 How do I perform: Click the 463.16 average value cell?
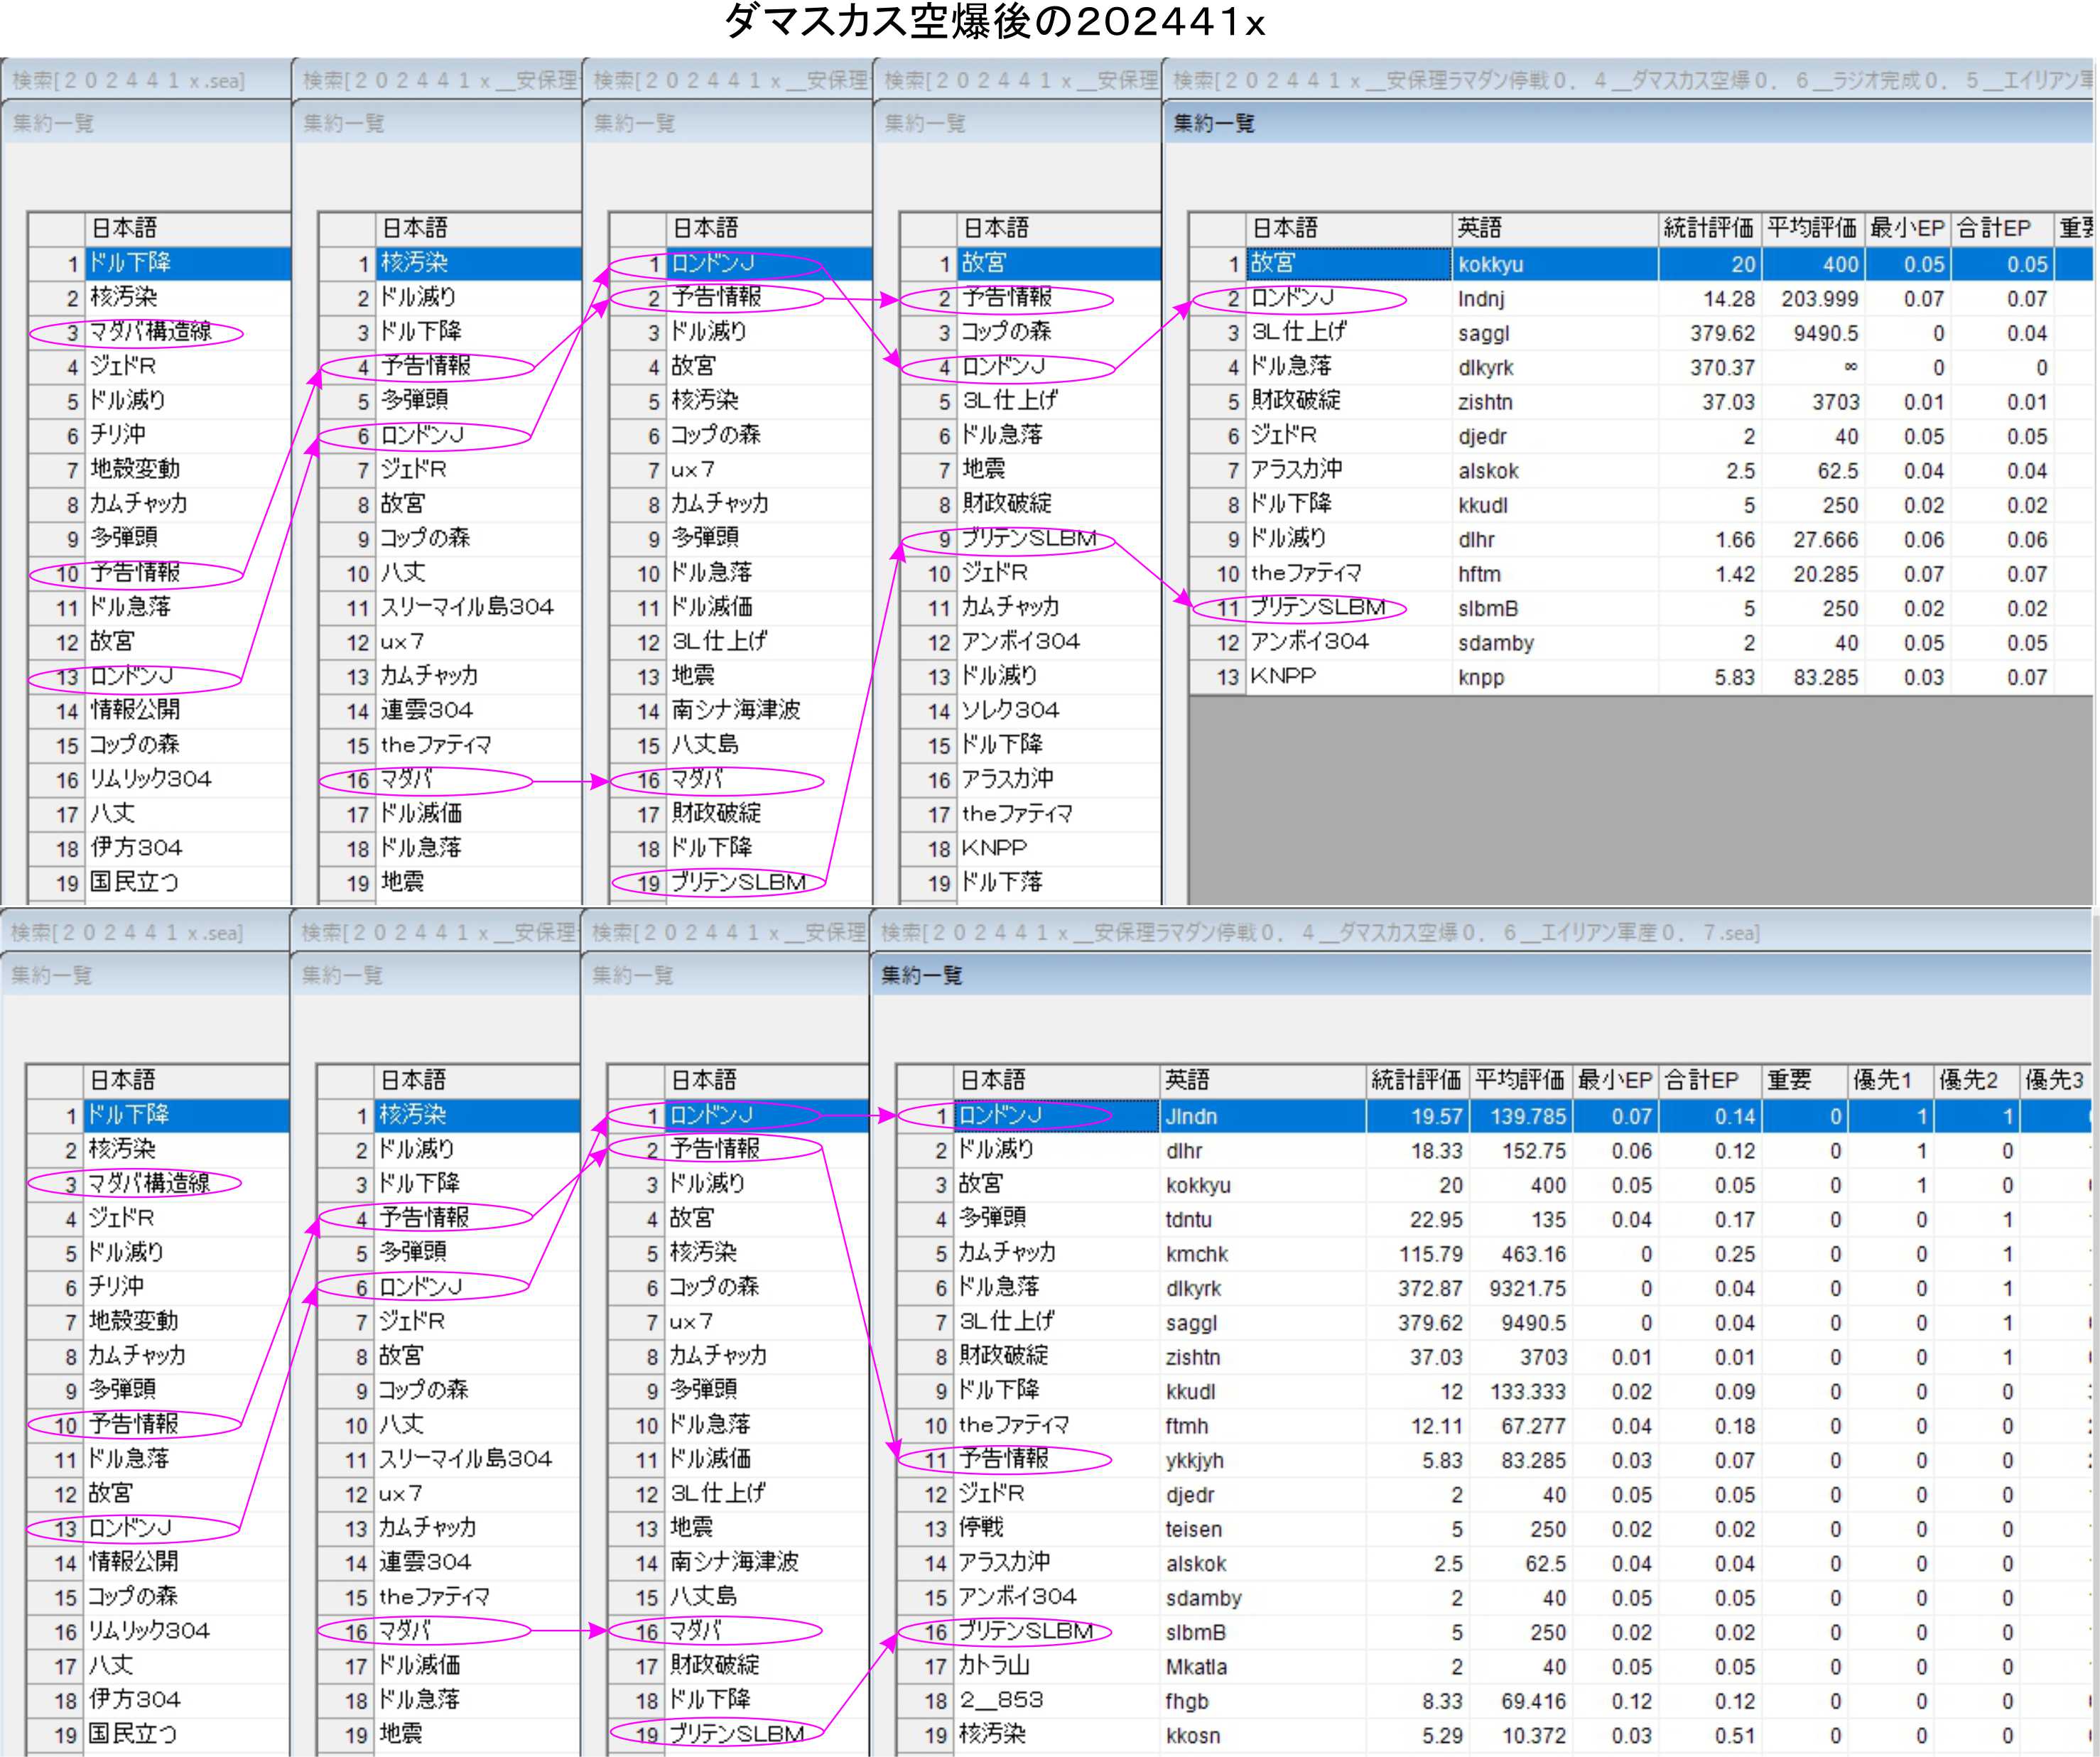point(1520,1254)
